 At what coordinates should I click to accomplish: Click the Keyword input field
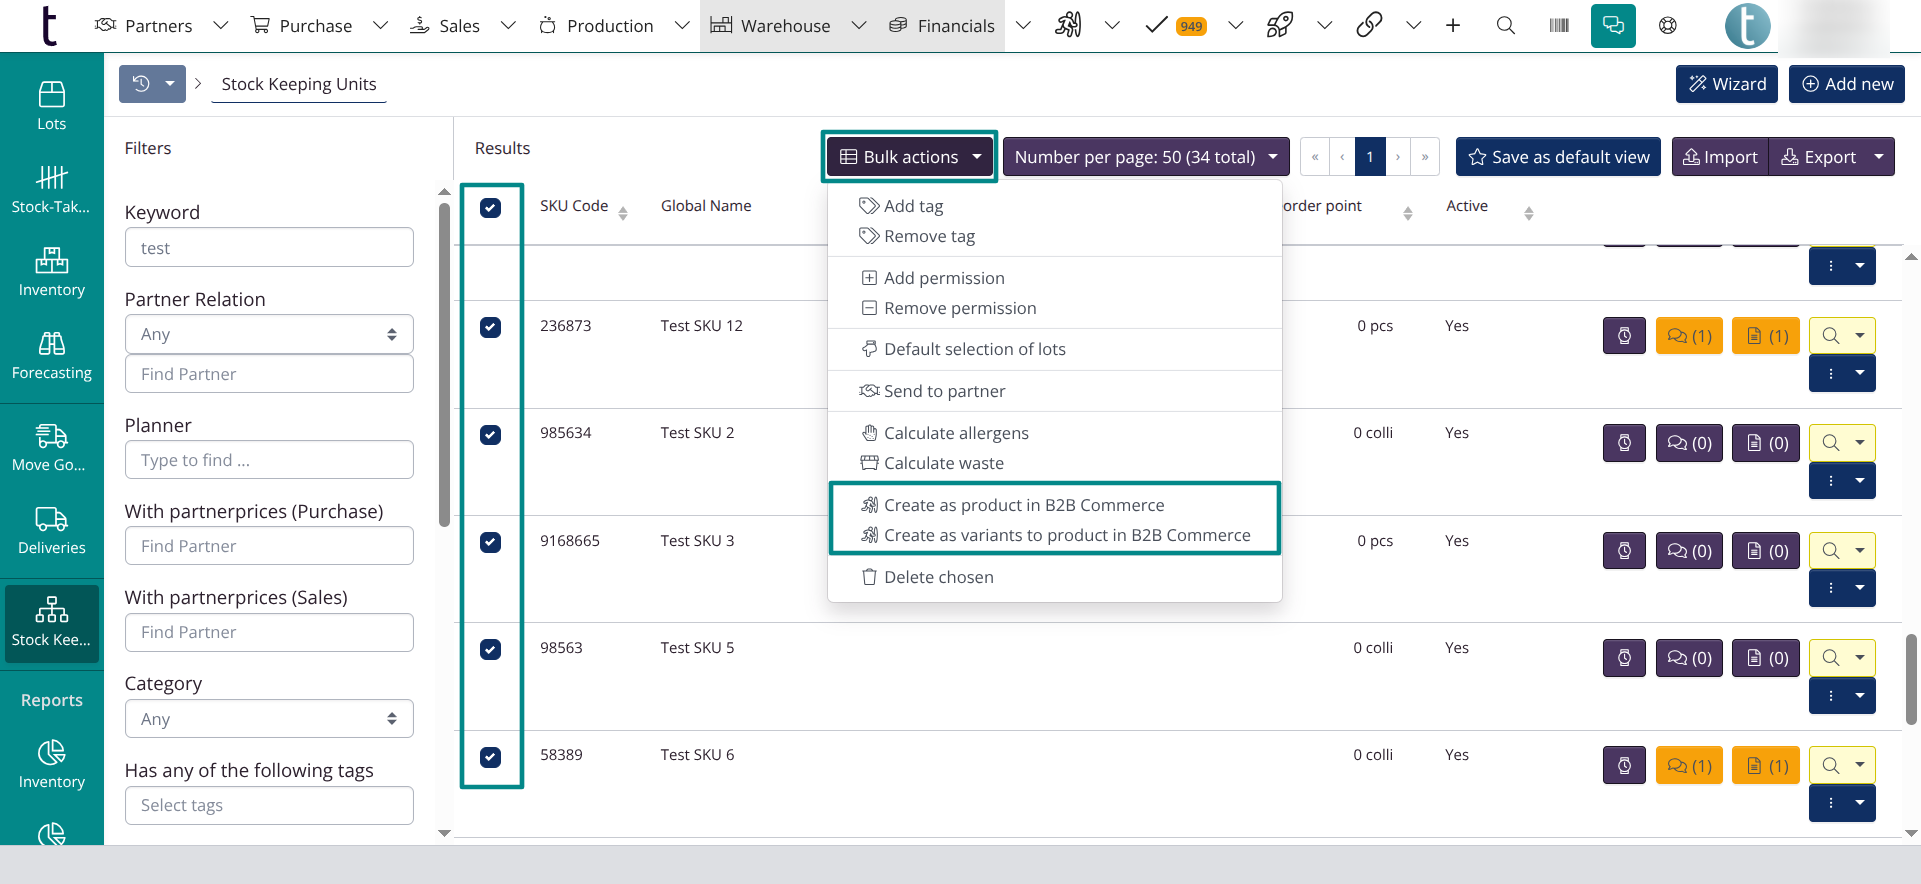coord(269,247)
